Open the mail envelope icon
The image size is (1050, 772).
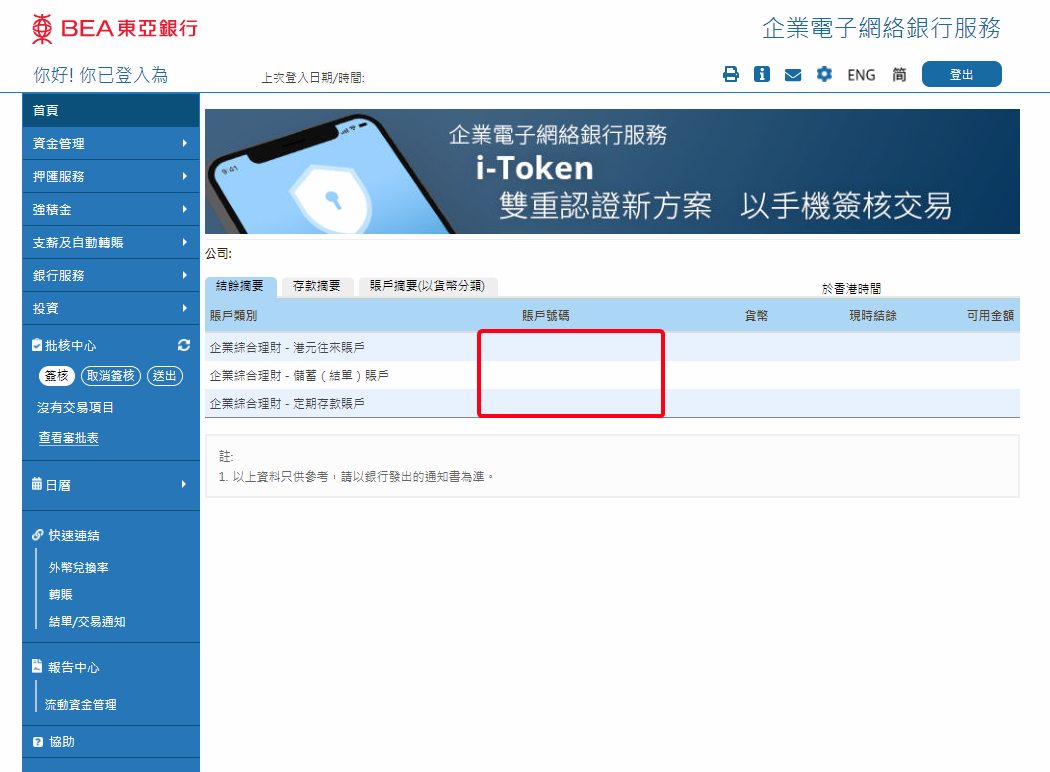[x=793, y=75]
